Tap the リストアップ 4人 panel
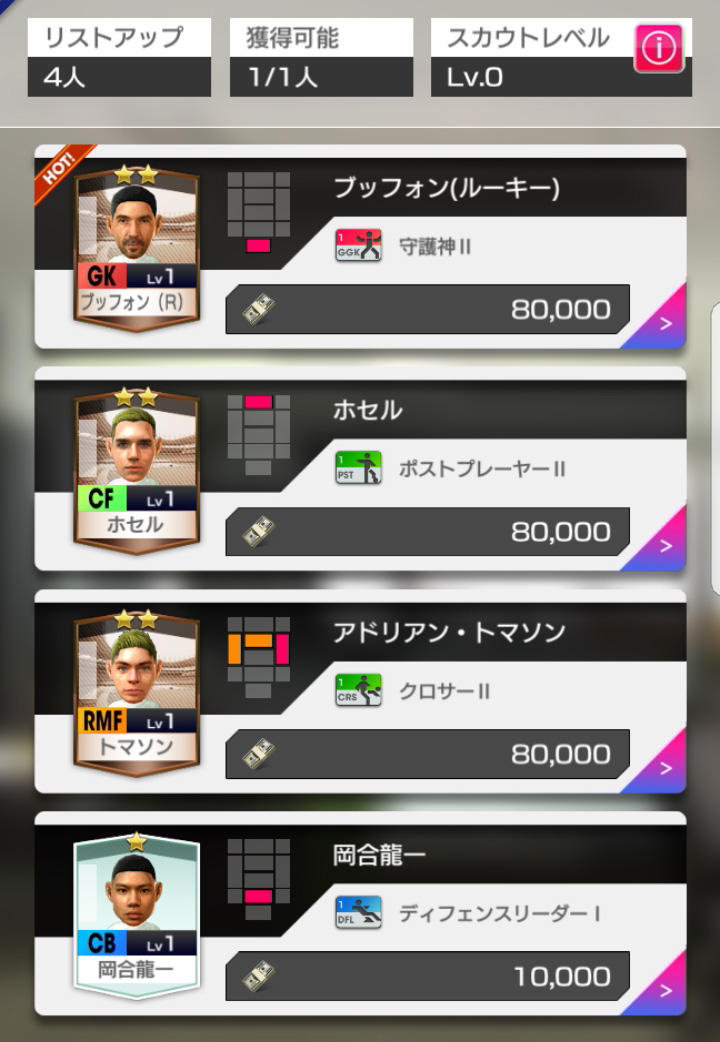720x1042 pixels. point(119,58)
